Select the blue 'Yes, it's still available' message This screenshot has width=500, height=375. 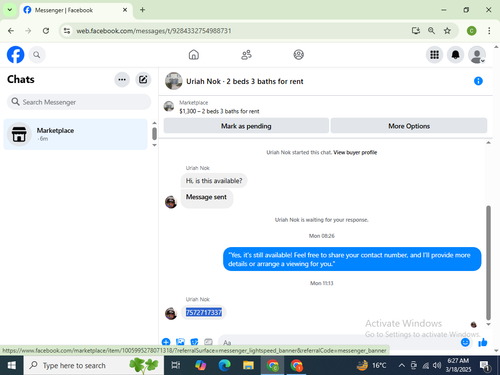pos(352,259)
